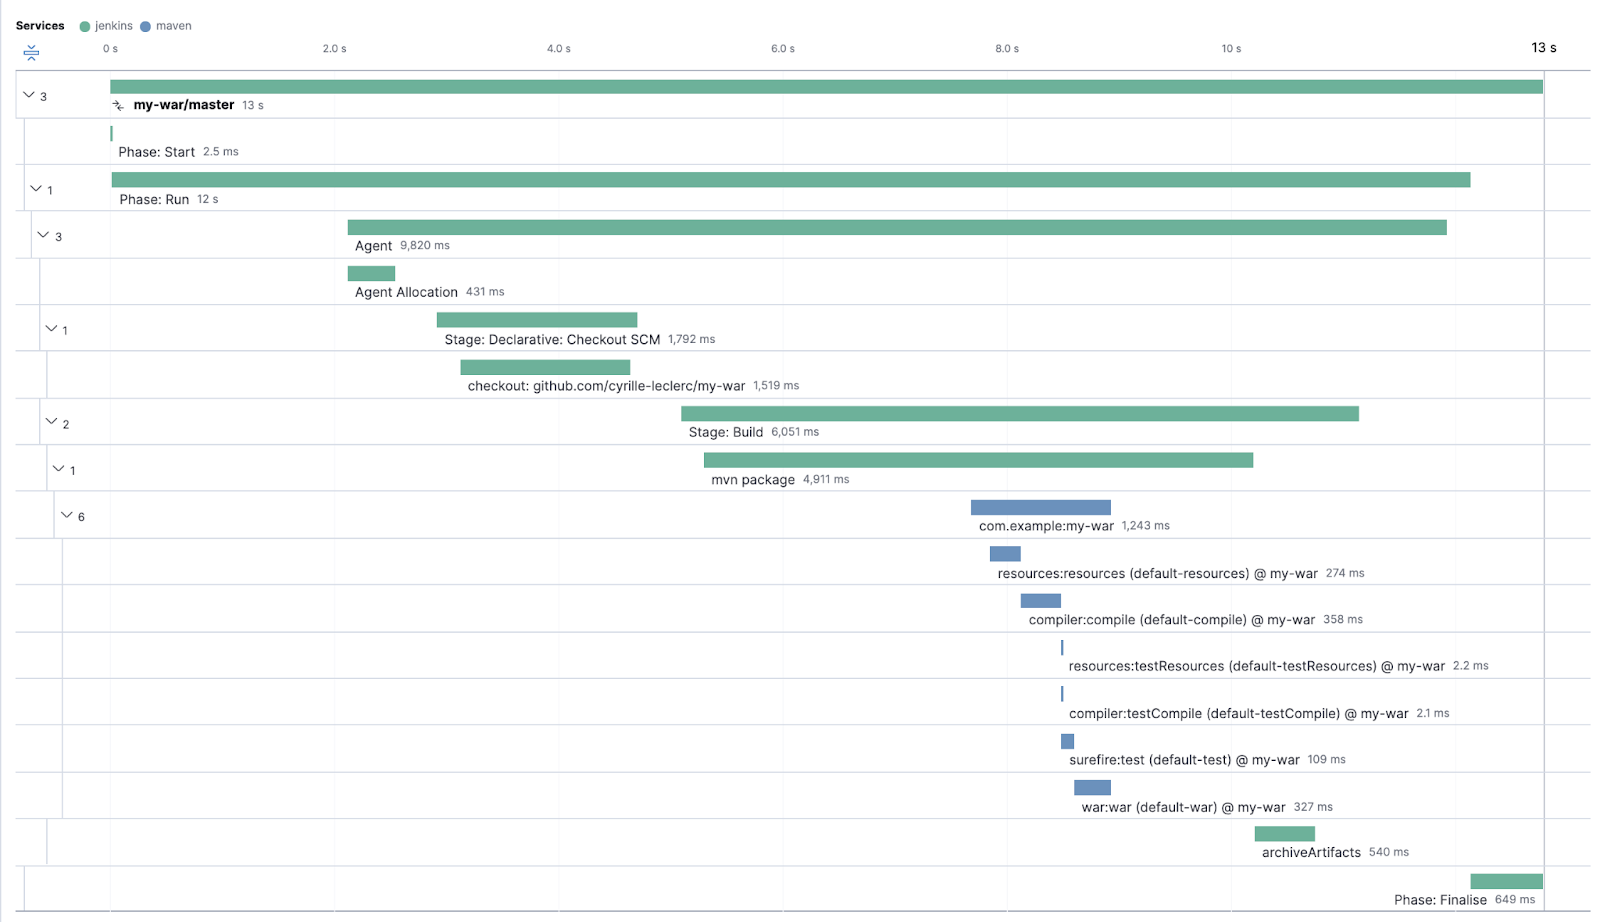Screen dimensions: 1600x922
Task: Click the green jenkins legend dot
Action: 85,27
